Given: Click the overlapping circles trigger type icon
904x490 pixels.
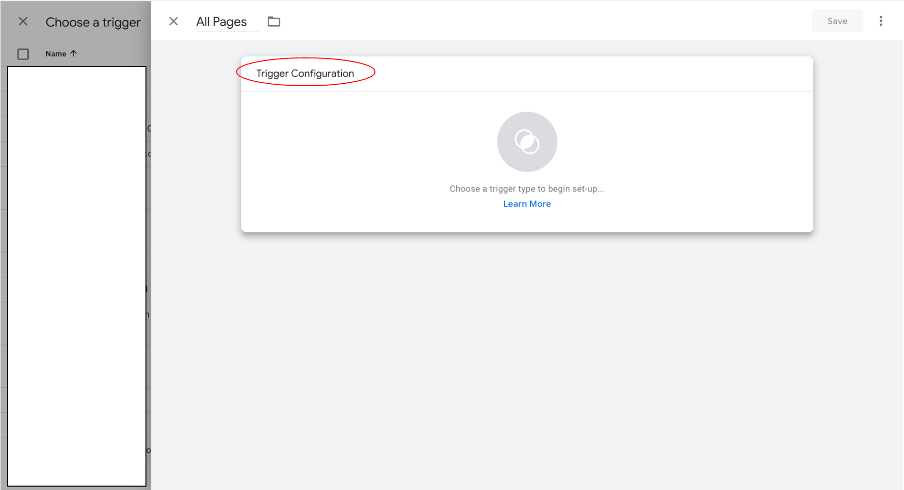Looking at the screenshot, I should coord(527,142).
